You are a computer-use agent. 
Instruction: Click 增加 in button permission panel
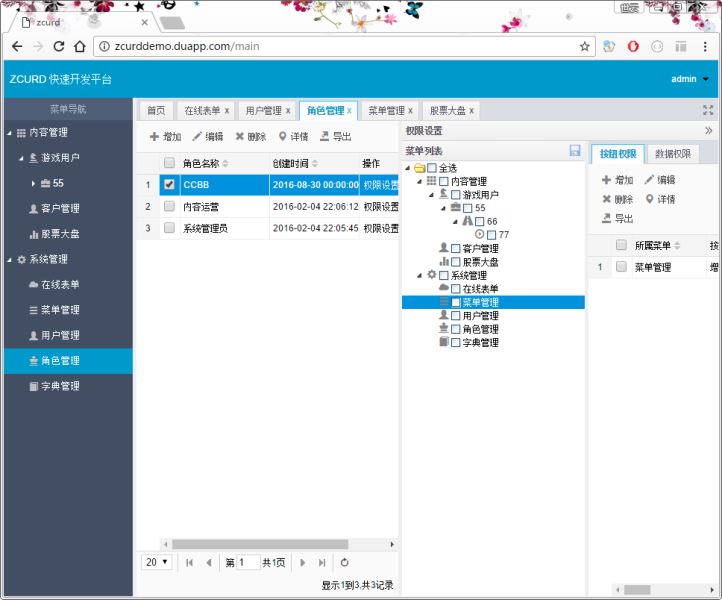tap(618, 180)
